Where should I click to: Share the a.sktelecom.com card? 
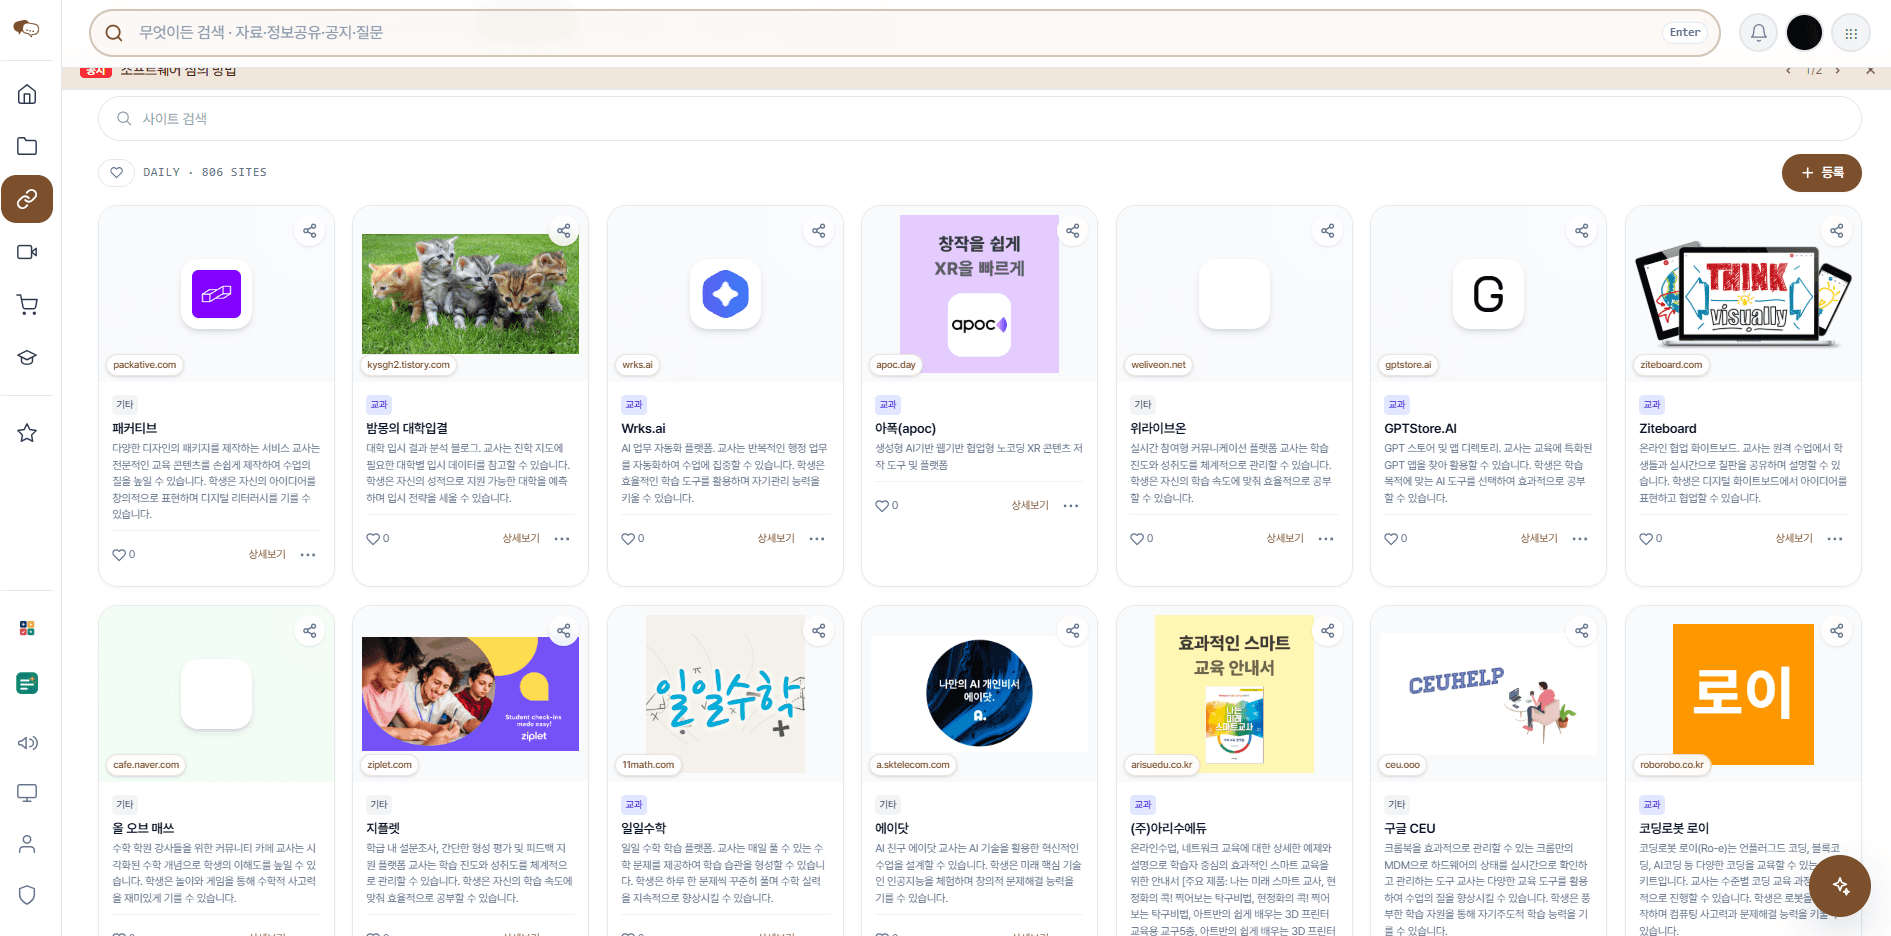point(1073,631)
